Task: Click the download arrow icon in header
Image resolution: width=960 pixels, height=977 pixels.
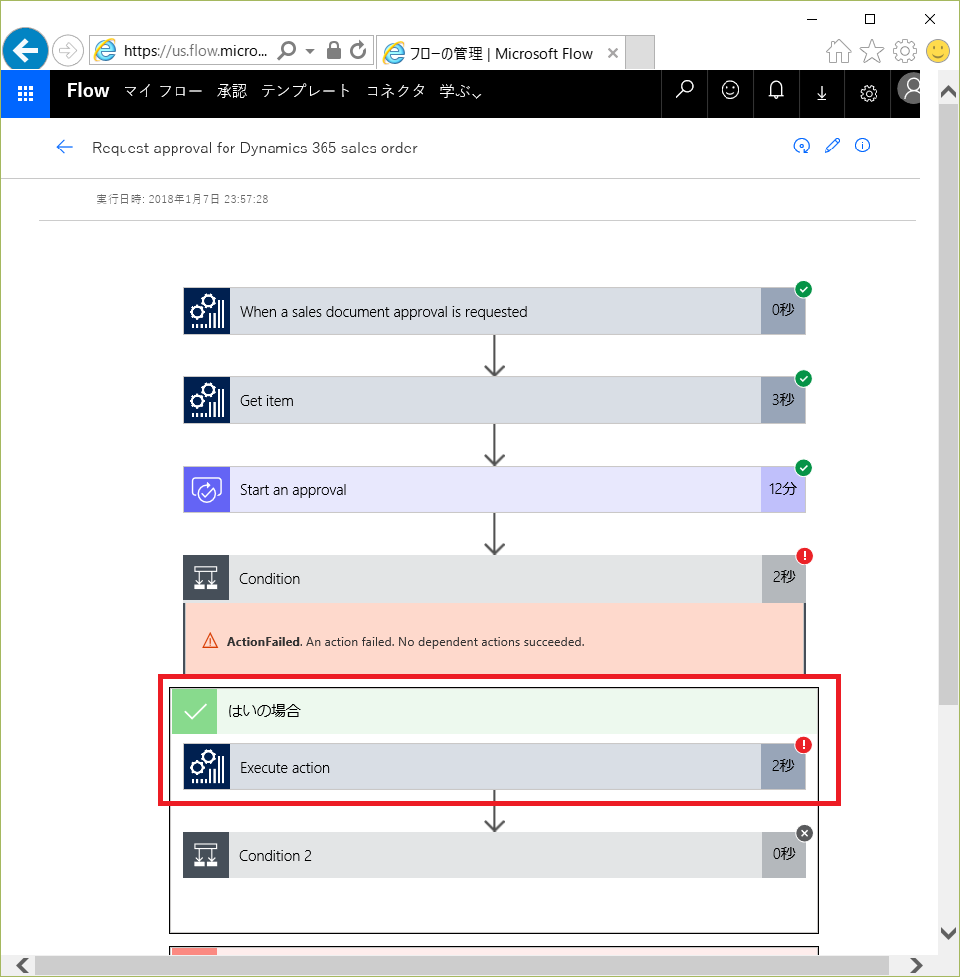Action: point(822,93)
